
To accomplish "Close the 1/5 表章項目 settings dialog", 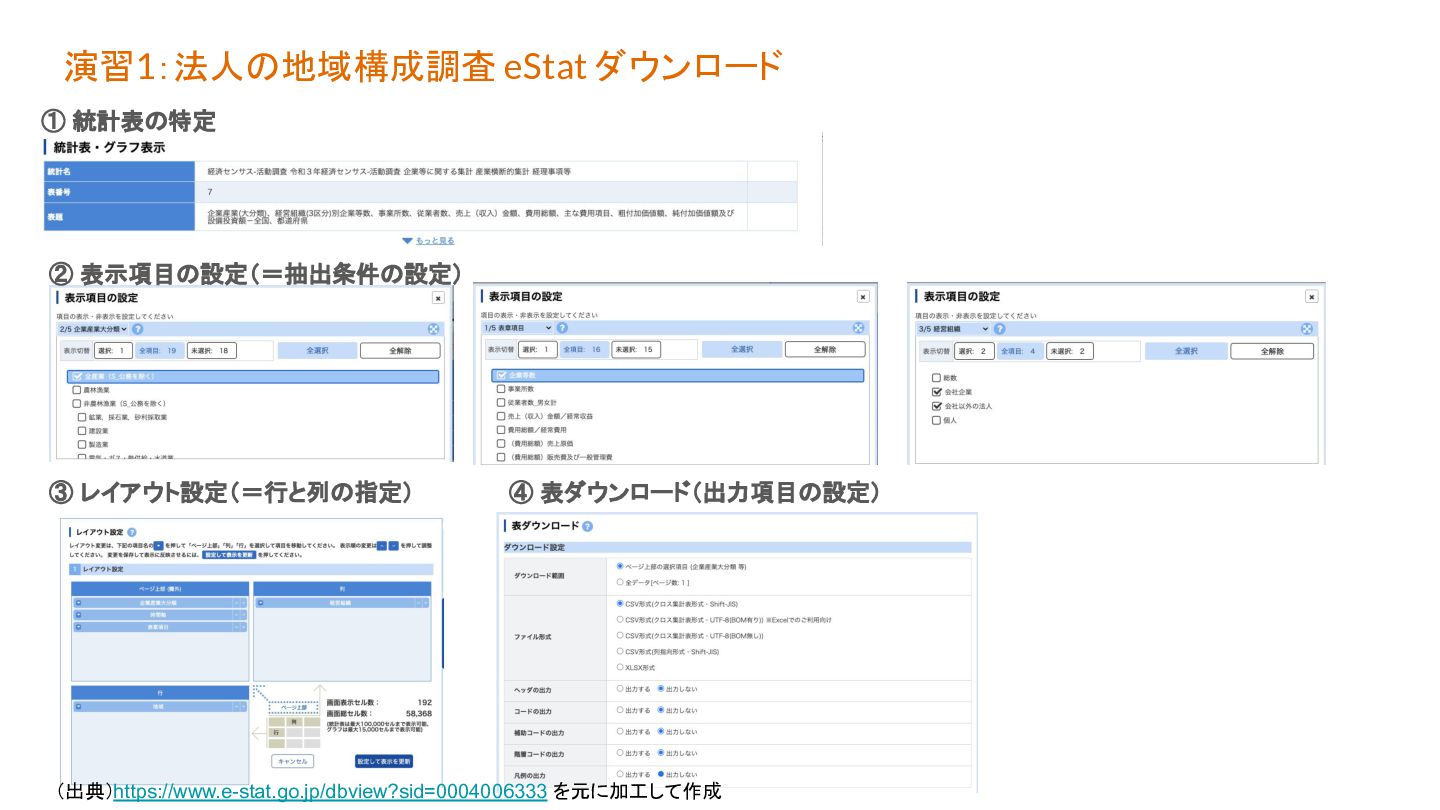I will pos(863,296).
